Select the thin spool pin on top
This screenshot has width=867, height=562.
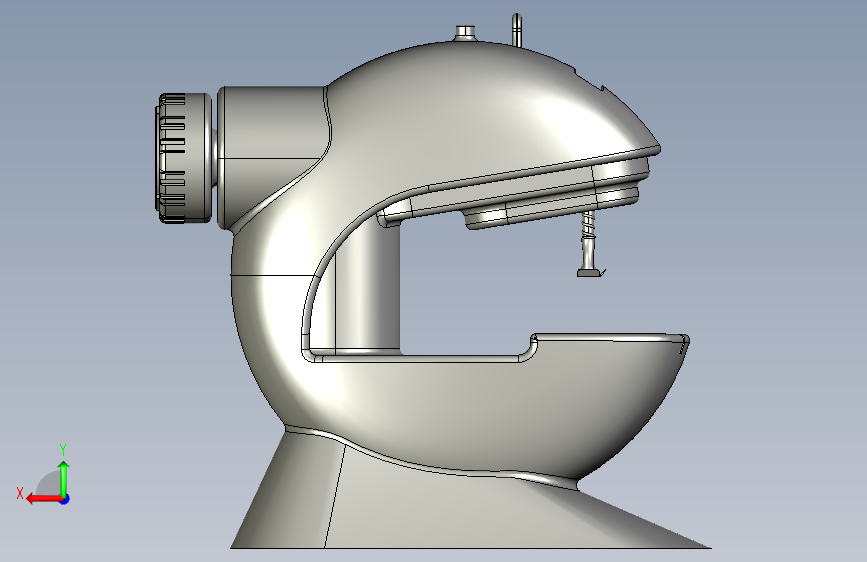(516, 30)
